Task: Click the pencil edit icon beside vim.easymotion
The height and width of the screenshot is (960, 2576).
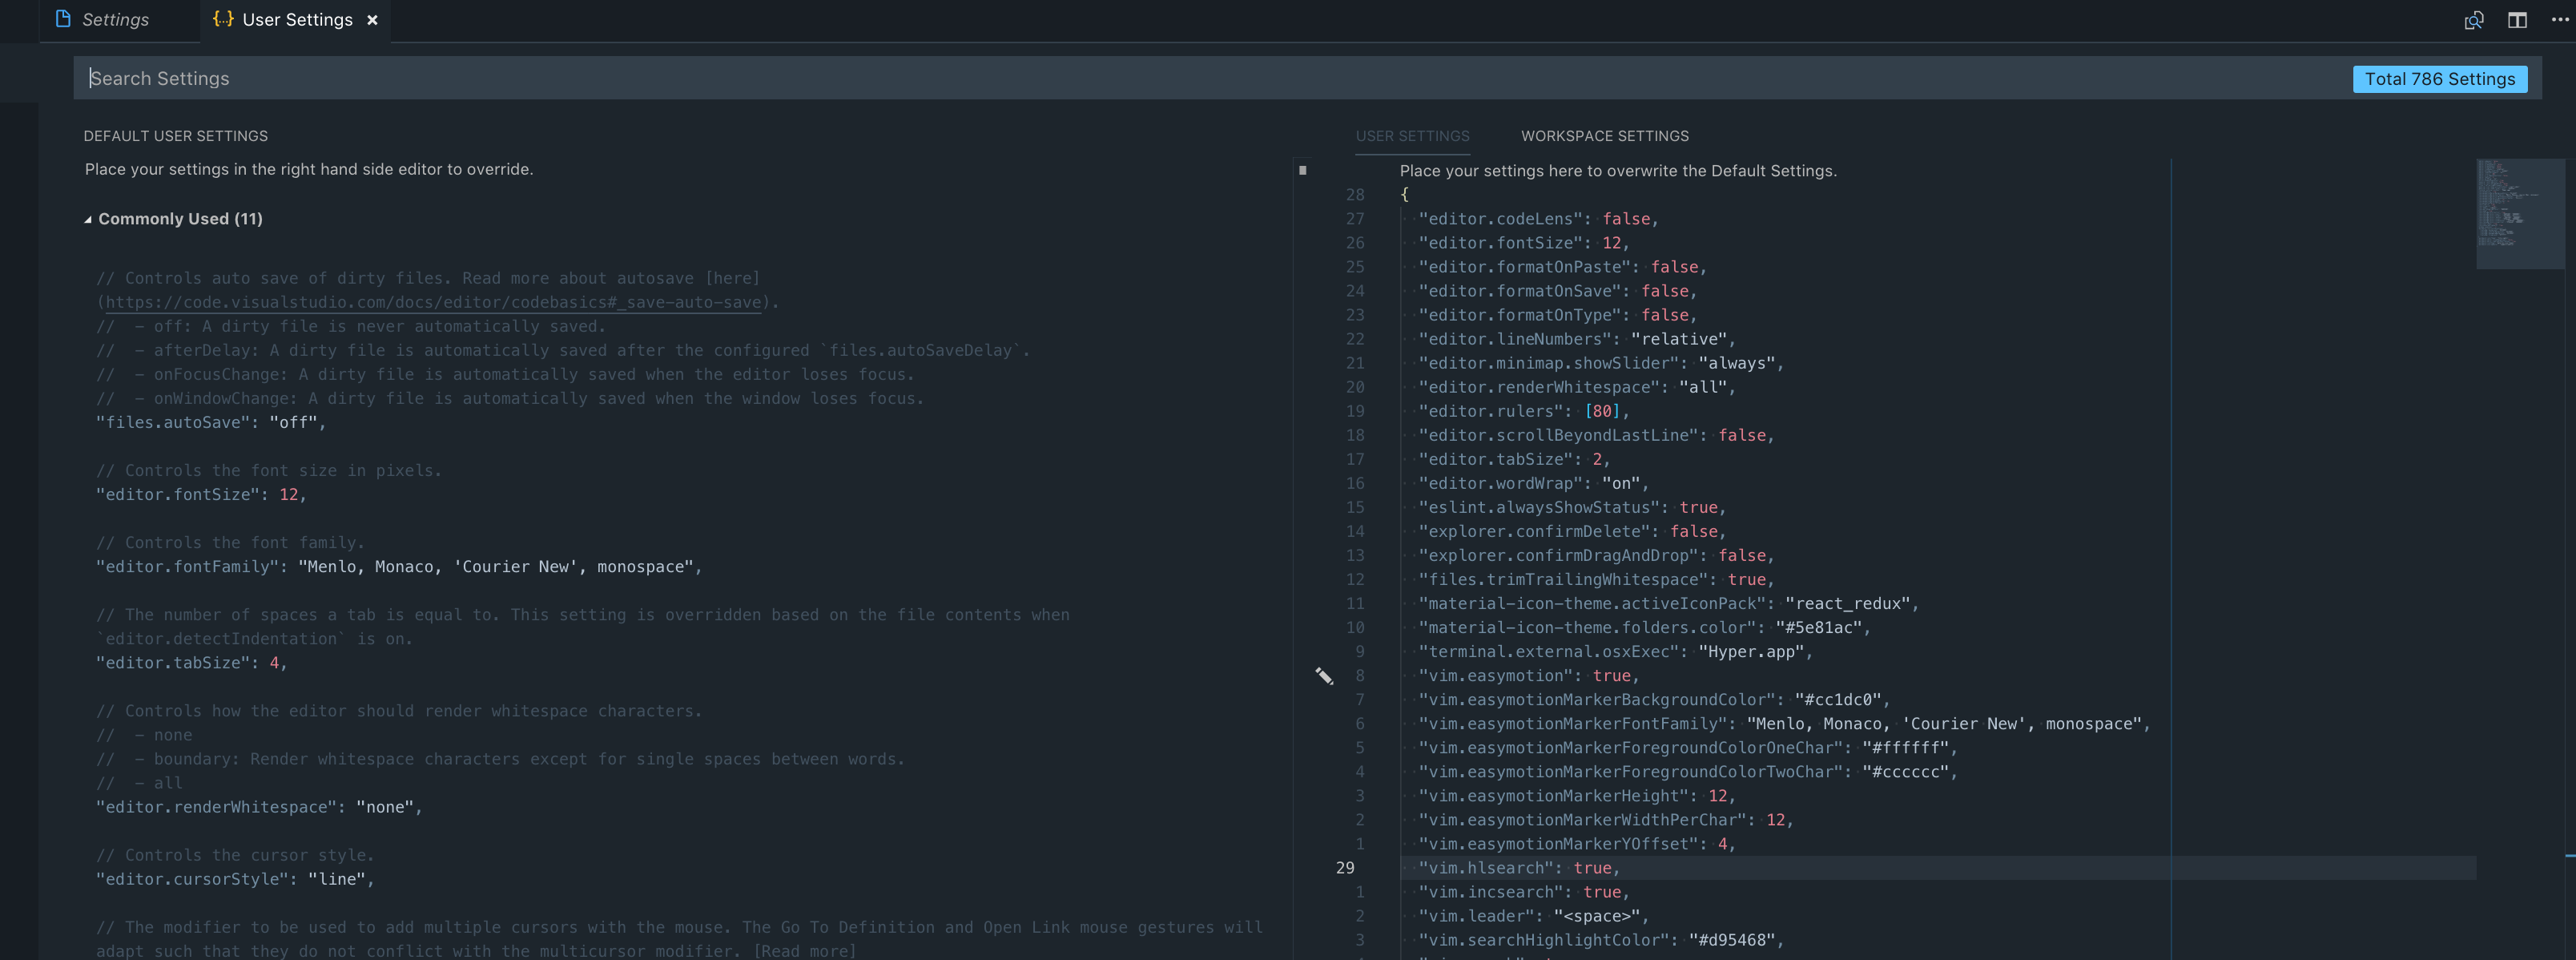Action: [x=1324, y=677]
